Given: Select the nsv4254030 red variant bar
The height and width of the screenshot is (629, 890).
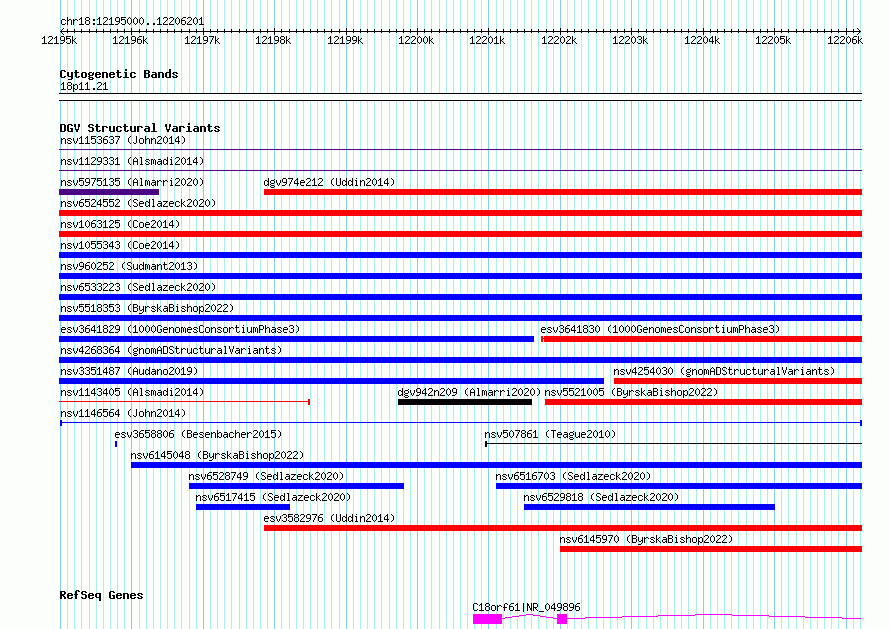Looking at the screenshot, I should tap(738, 381).
